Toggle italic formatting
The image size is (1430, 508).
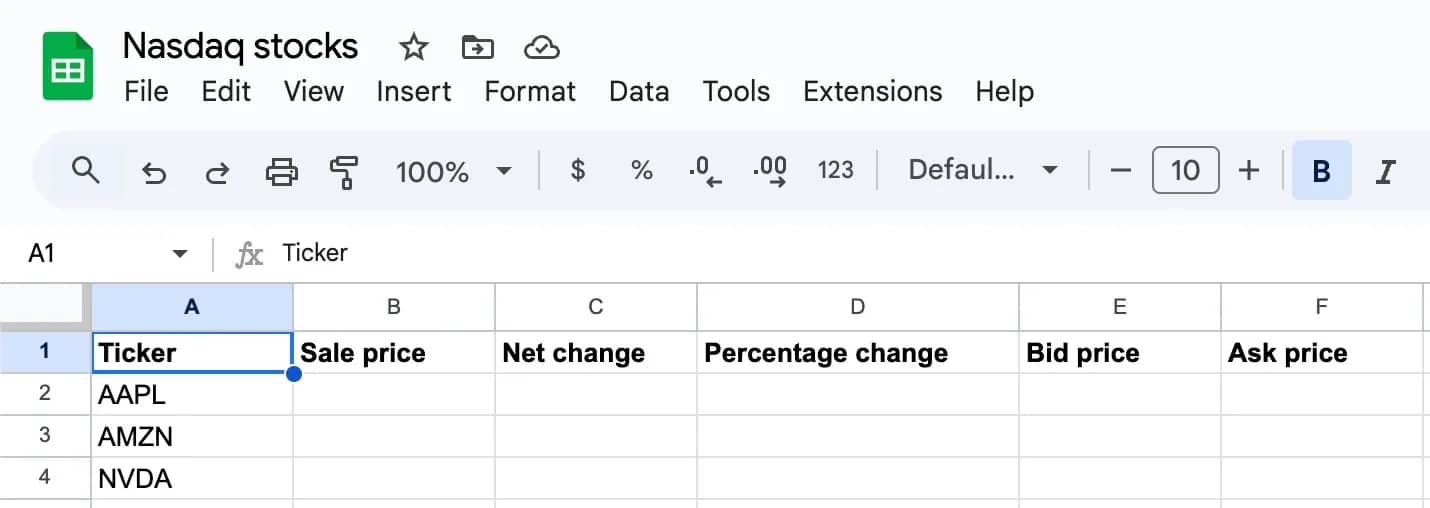1385,171
